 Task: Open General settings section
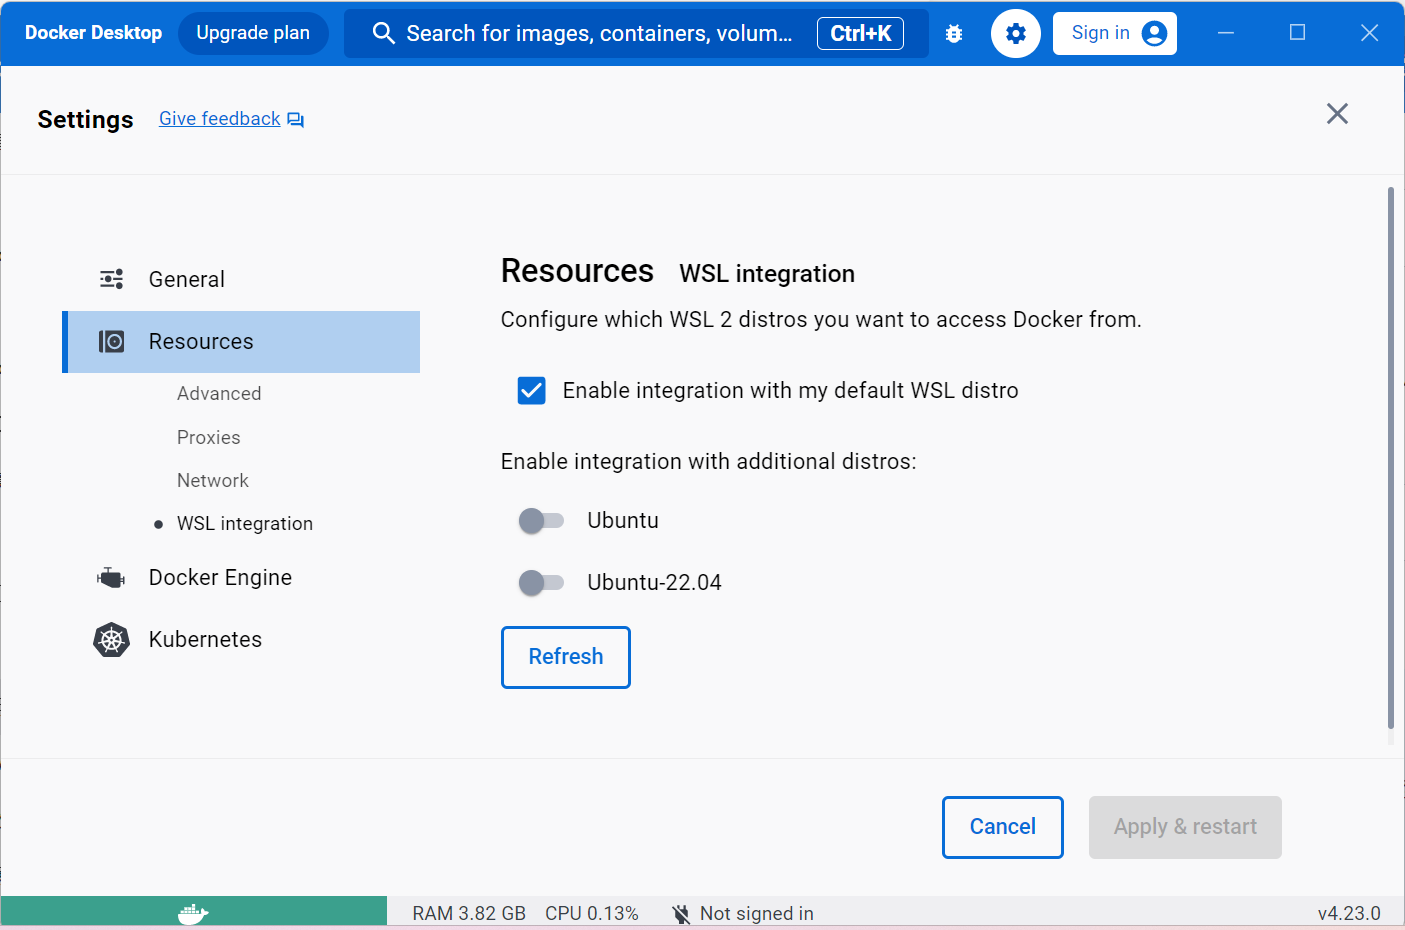coord(241,280)
